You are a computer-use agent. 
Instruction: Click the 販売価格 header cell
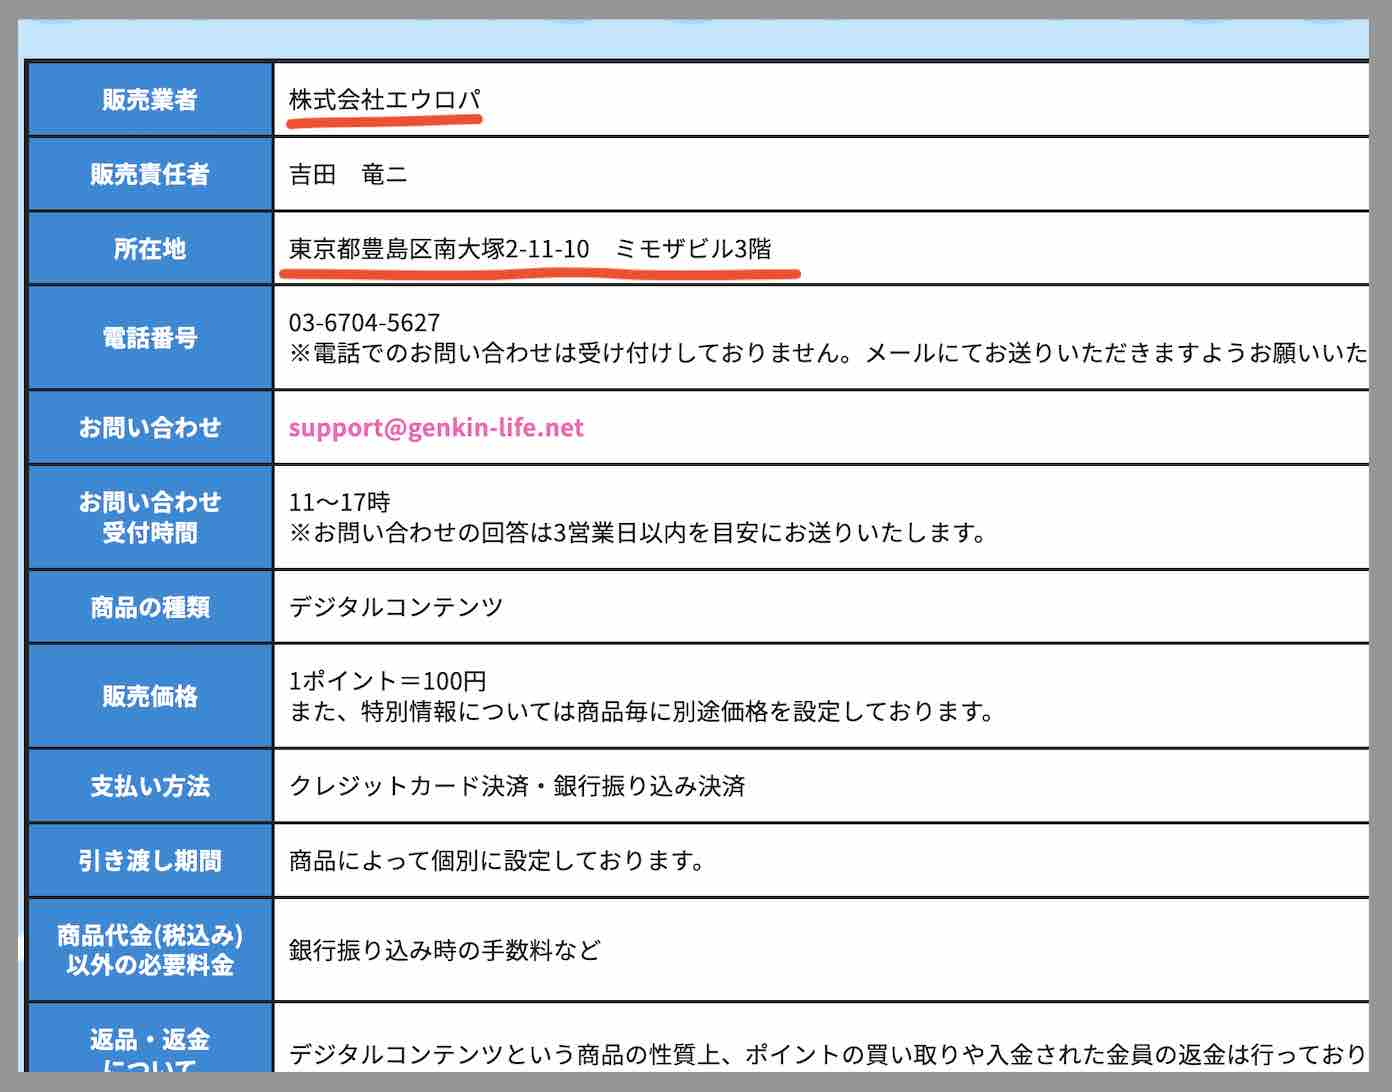(149, 696)
